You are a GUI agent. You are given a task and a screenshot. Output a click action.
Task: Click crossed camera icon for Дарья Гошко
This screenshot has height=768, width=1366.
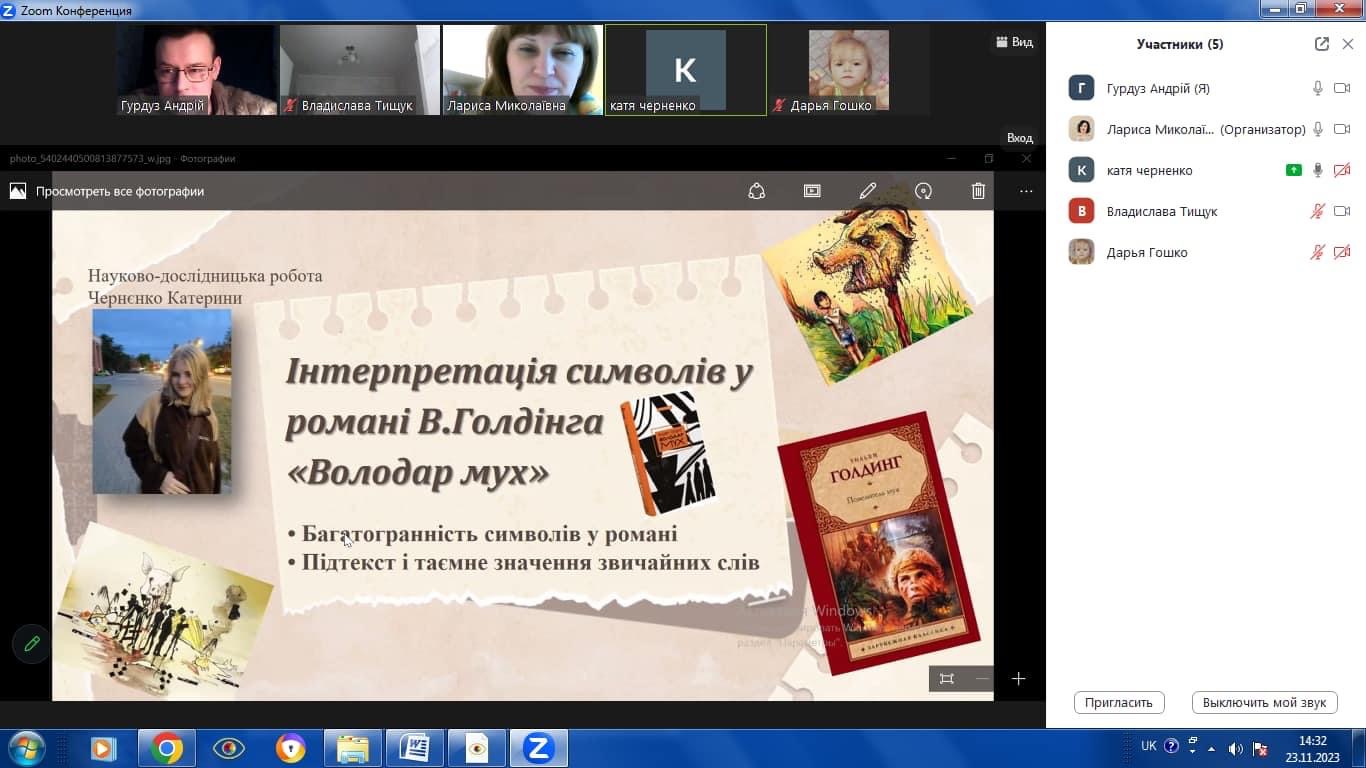point(1342,252)
